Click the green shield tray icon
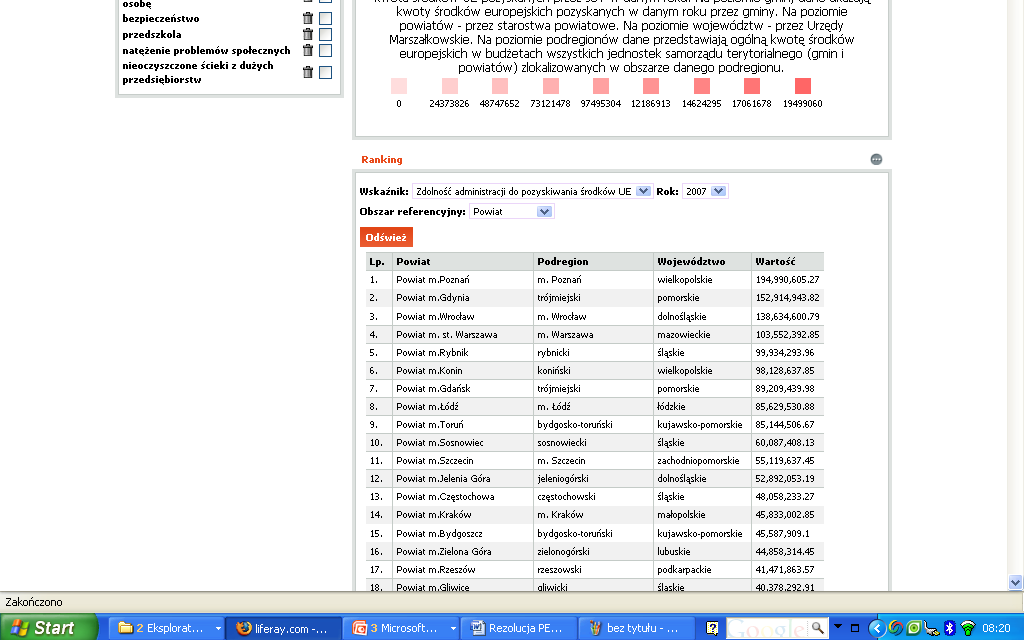 click(914, 628)
